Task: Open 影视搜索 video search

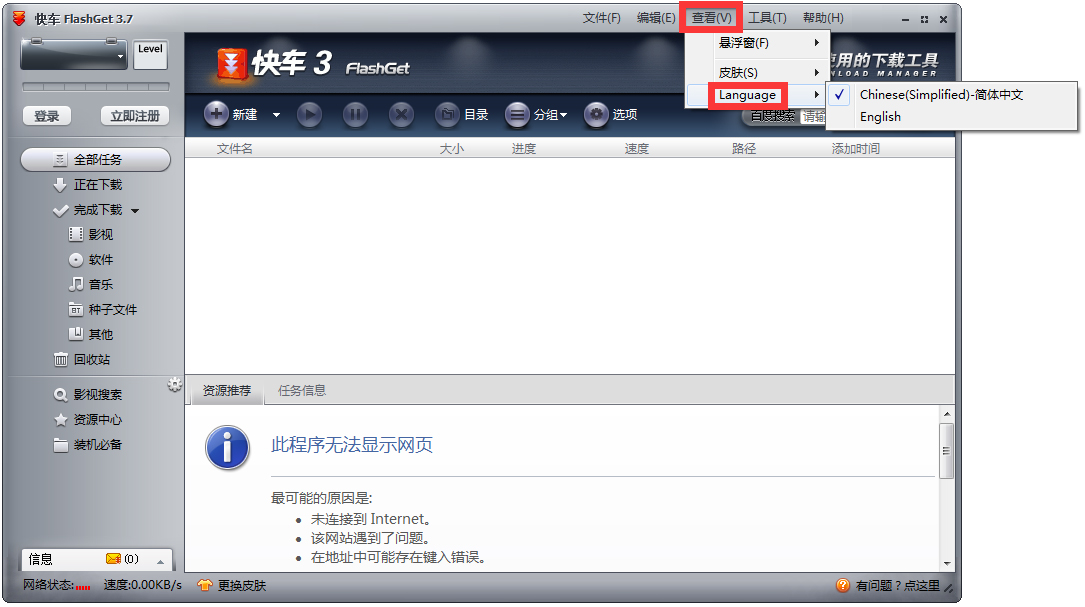Action: 95,394
